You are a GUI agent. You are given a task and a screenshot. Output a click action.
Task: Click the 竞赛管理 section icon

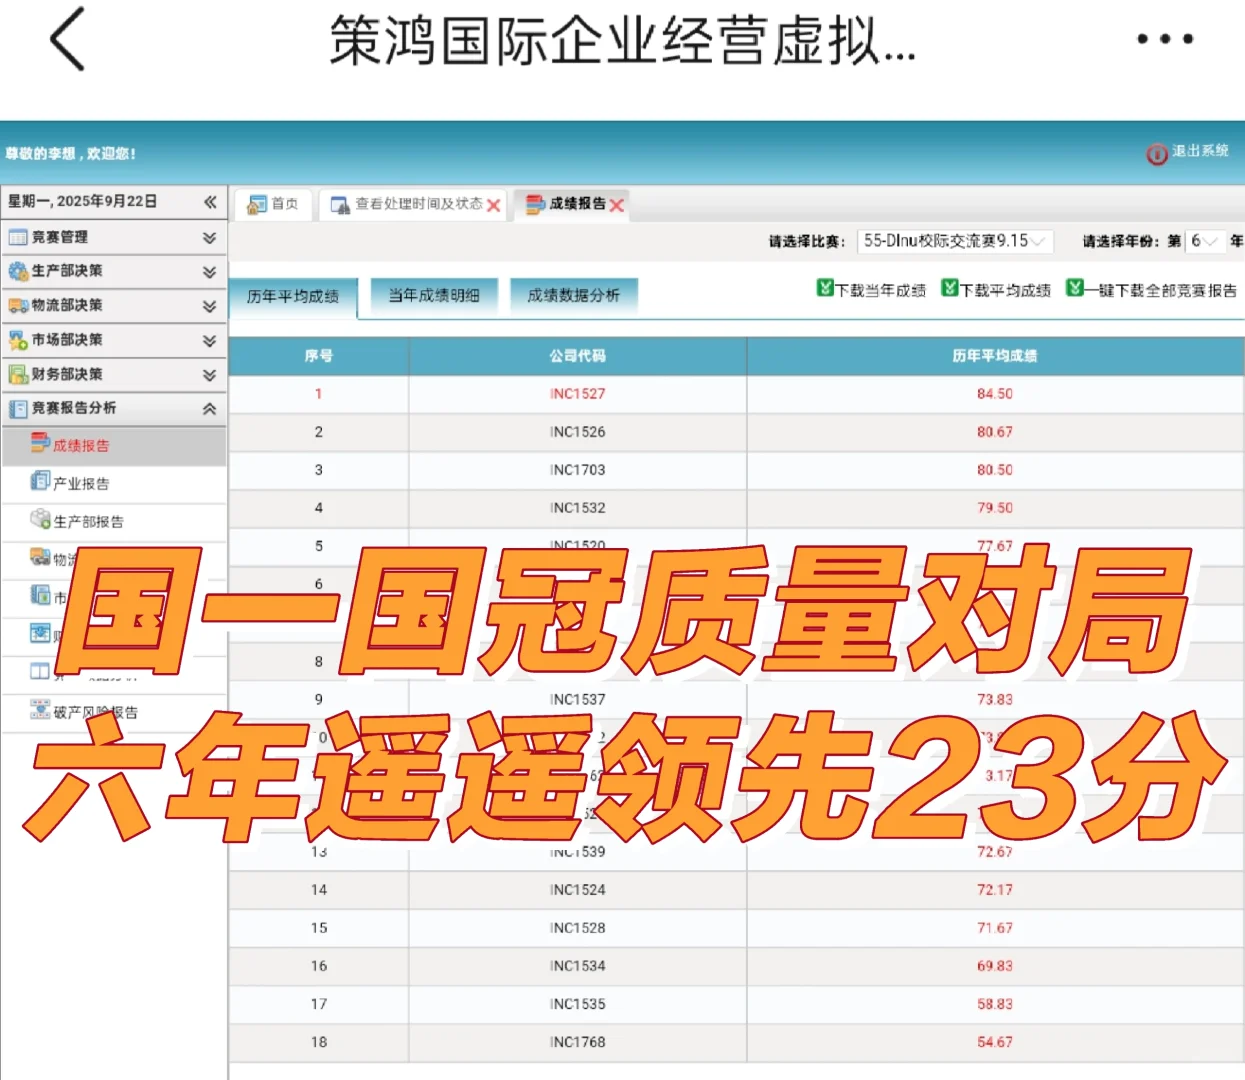(18, 237)
